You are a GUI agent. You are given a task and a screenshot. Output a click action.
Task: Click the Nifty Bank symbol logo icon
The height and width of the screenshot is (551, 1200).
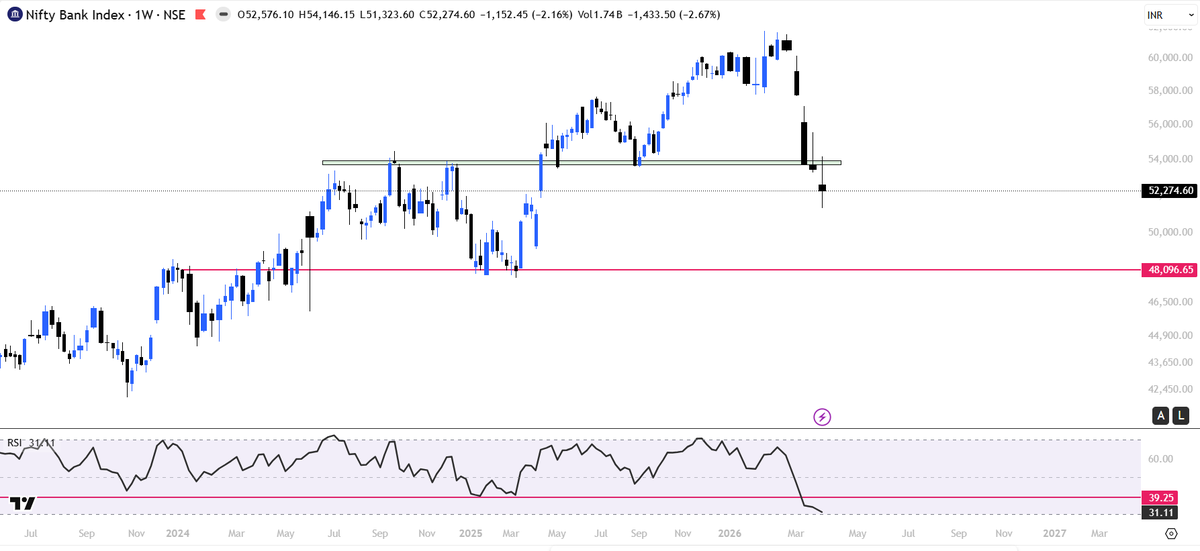tap(13, 15)
